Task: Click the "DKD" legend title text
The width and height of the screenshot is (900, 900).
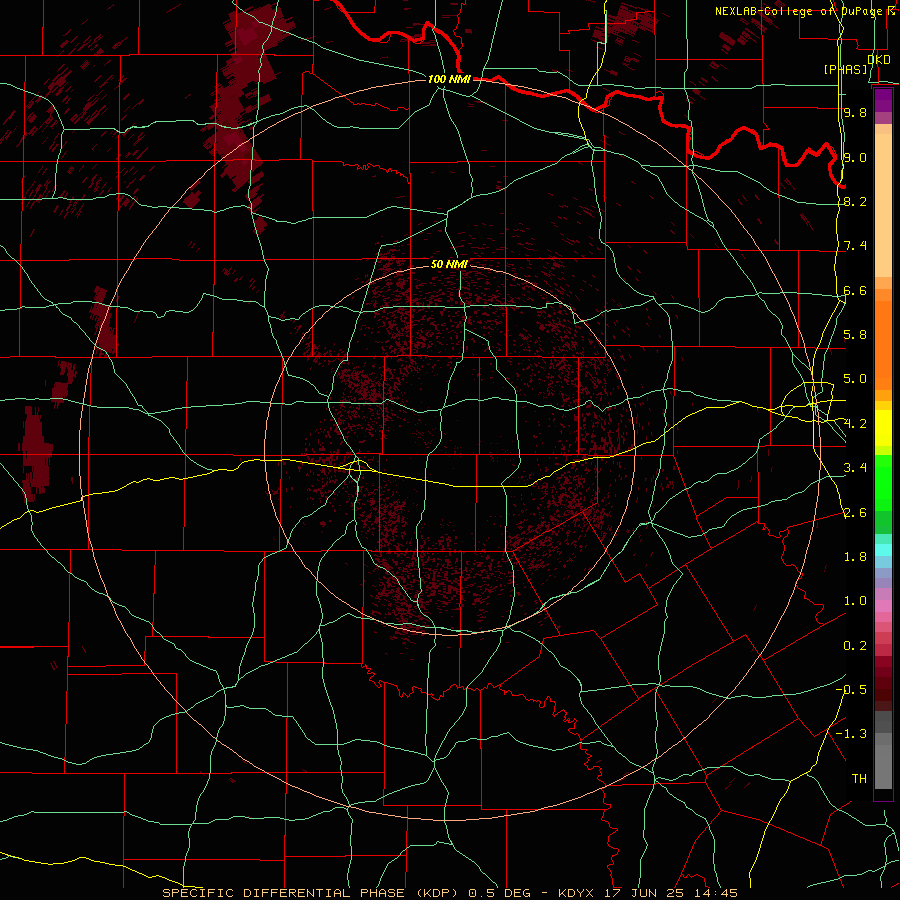Action: (x=879, y=59)
